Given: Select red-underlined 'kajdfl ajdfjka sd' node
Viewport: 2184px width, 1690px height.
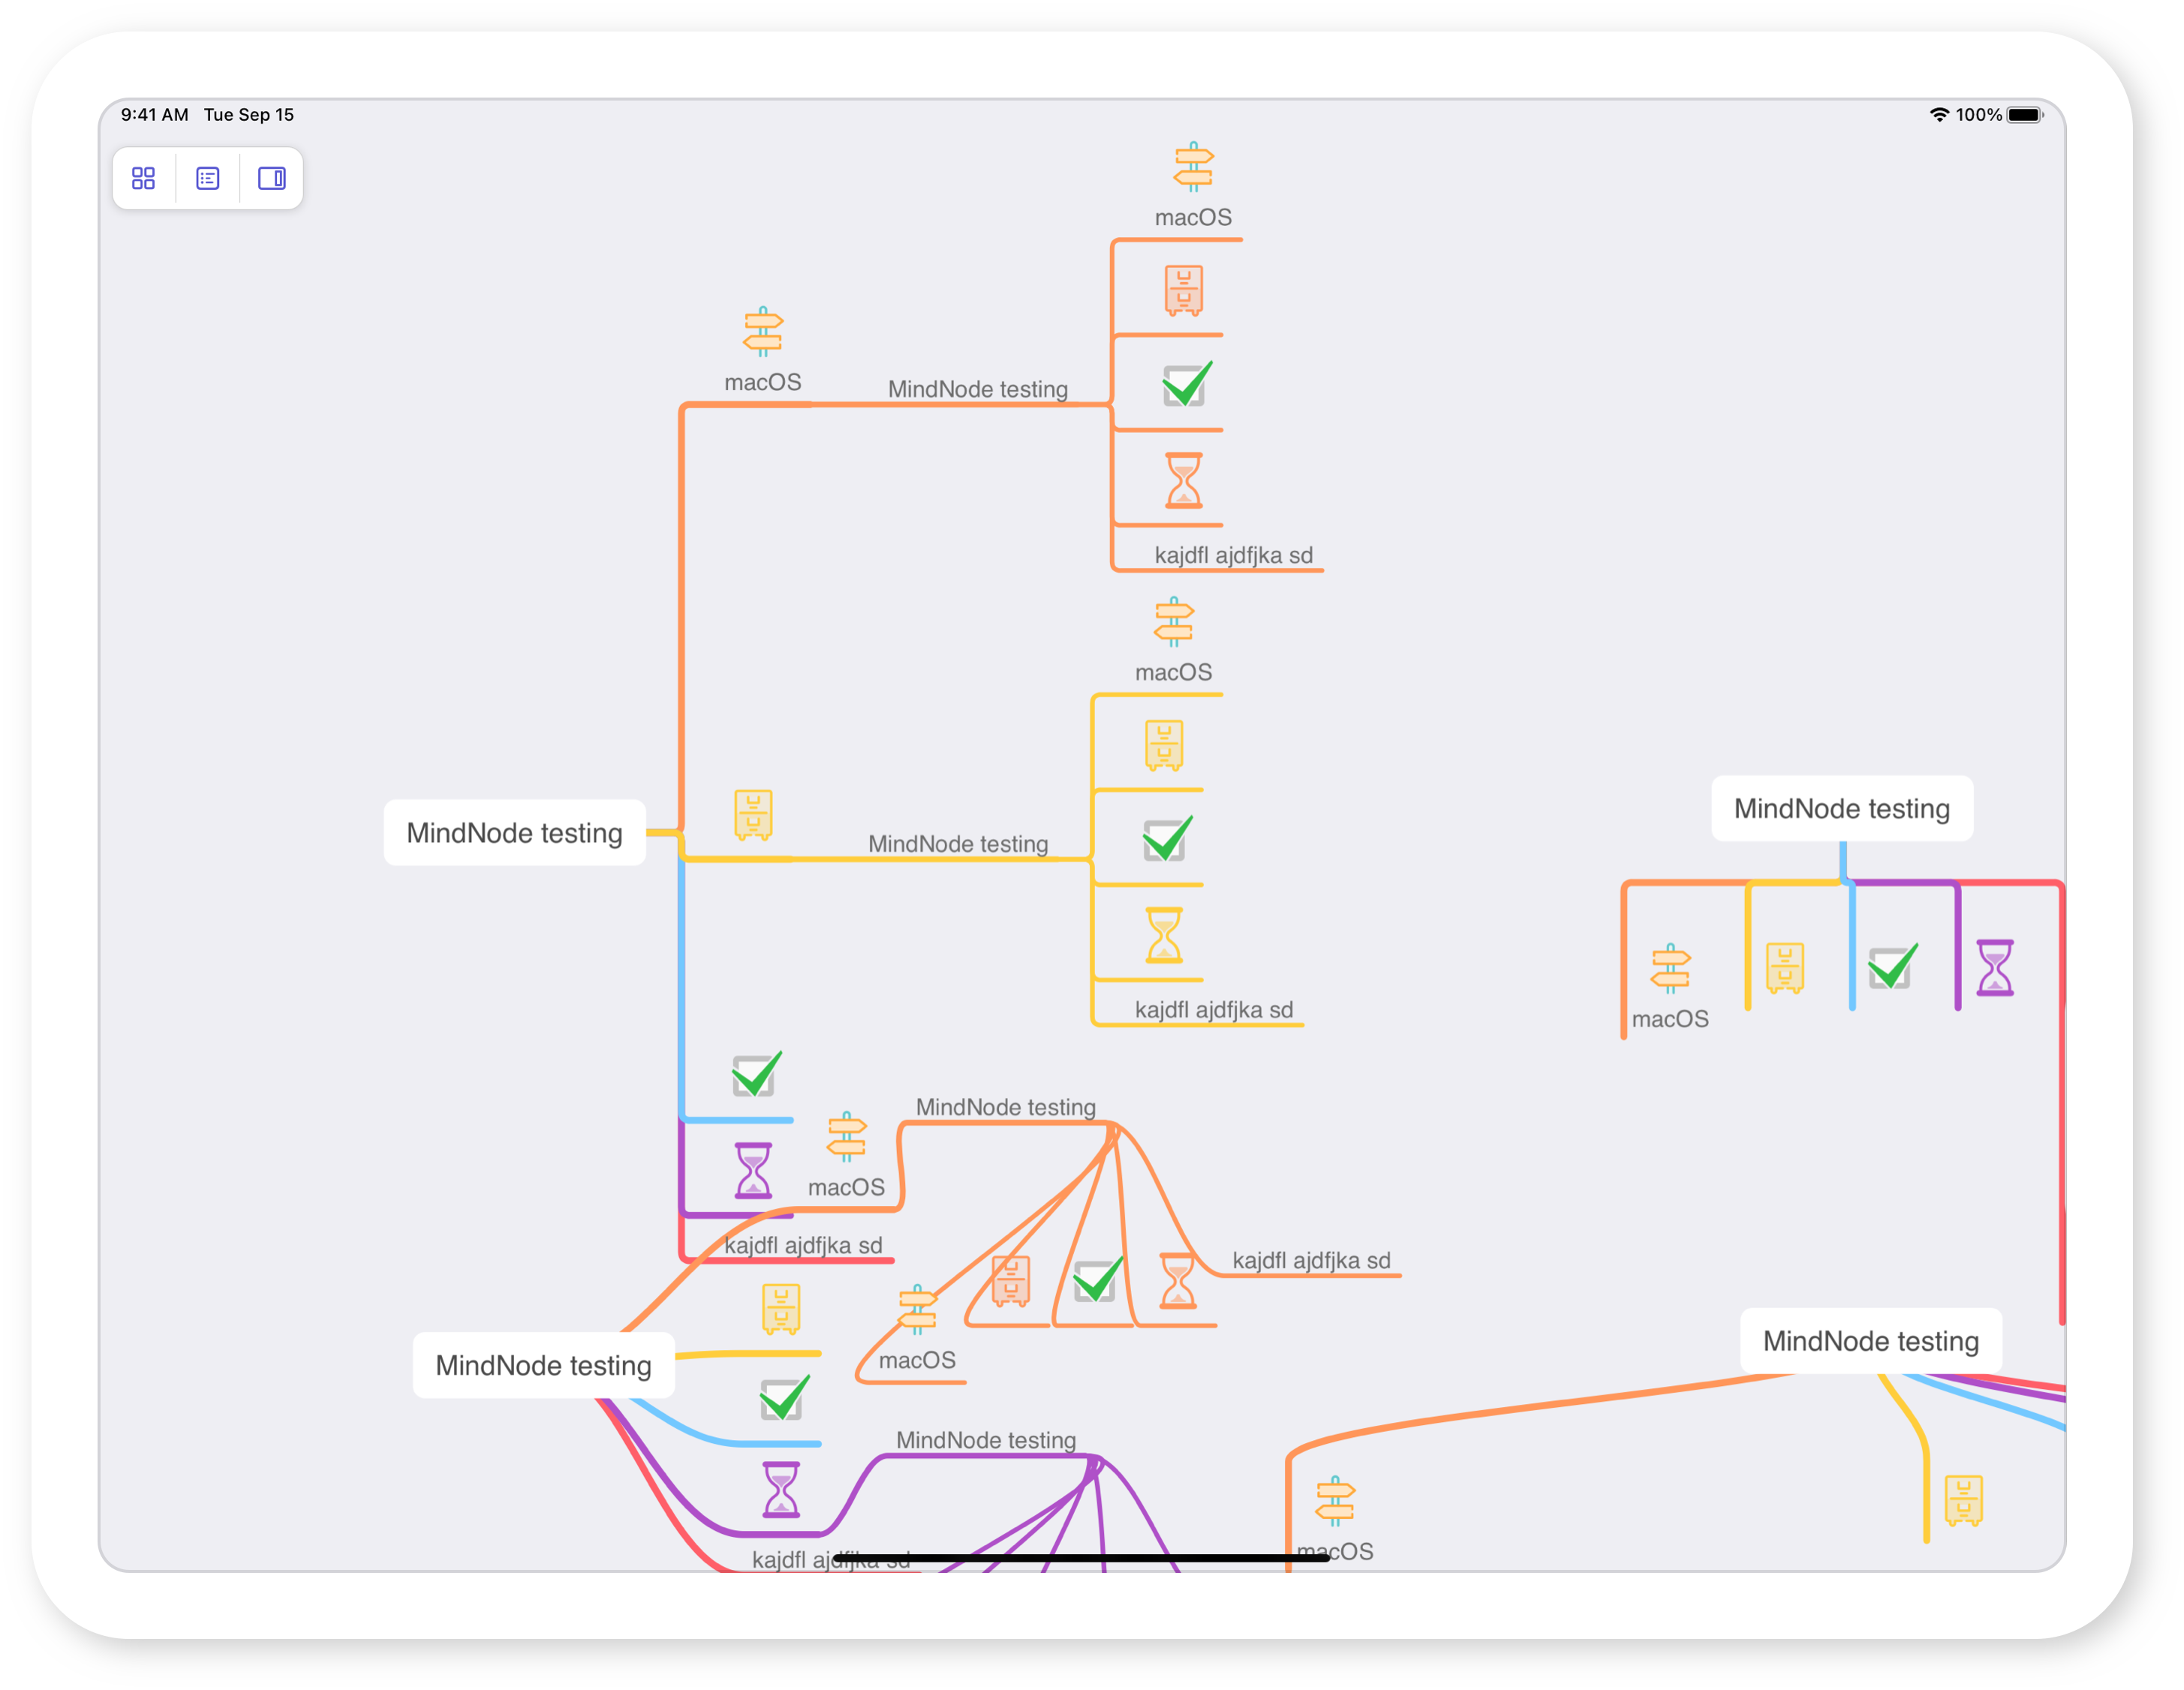Looking at the screenshot, I should [803, 1245].
